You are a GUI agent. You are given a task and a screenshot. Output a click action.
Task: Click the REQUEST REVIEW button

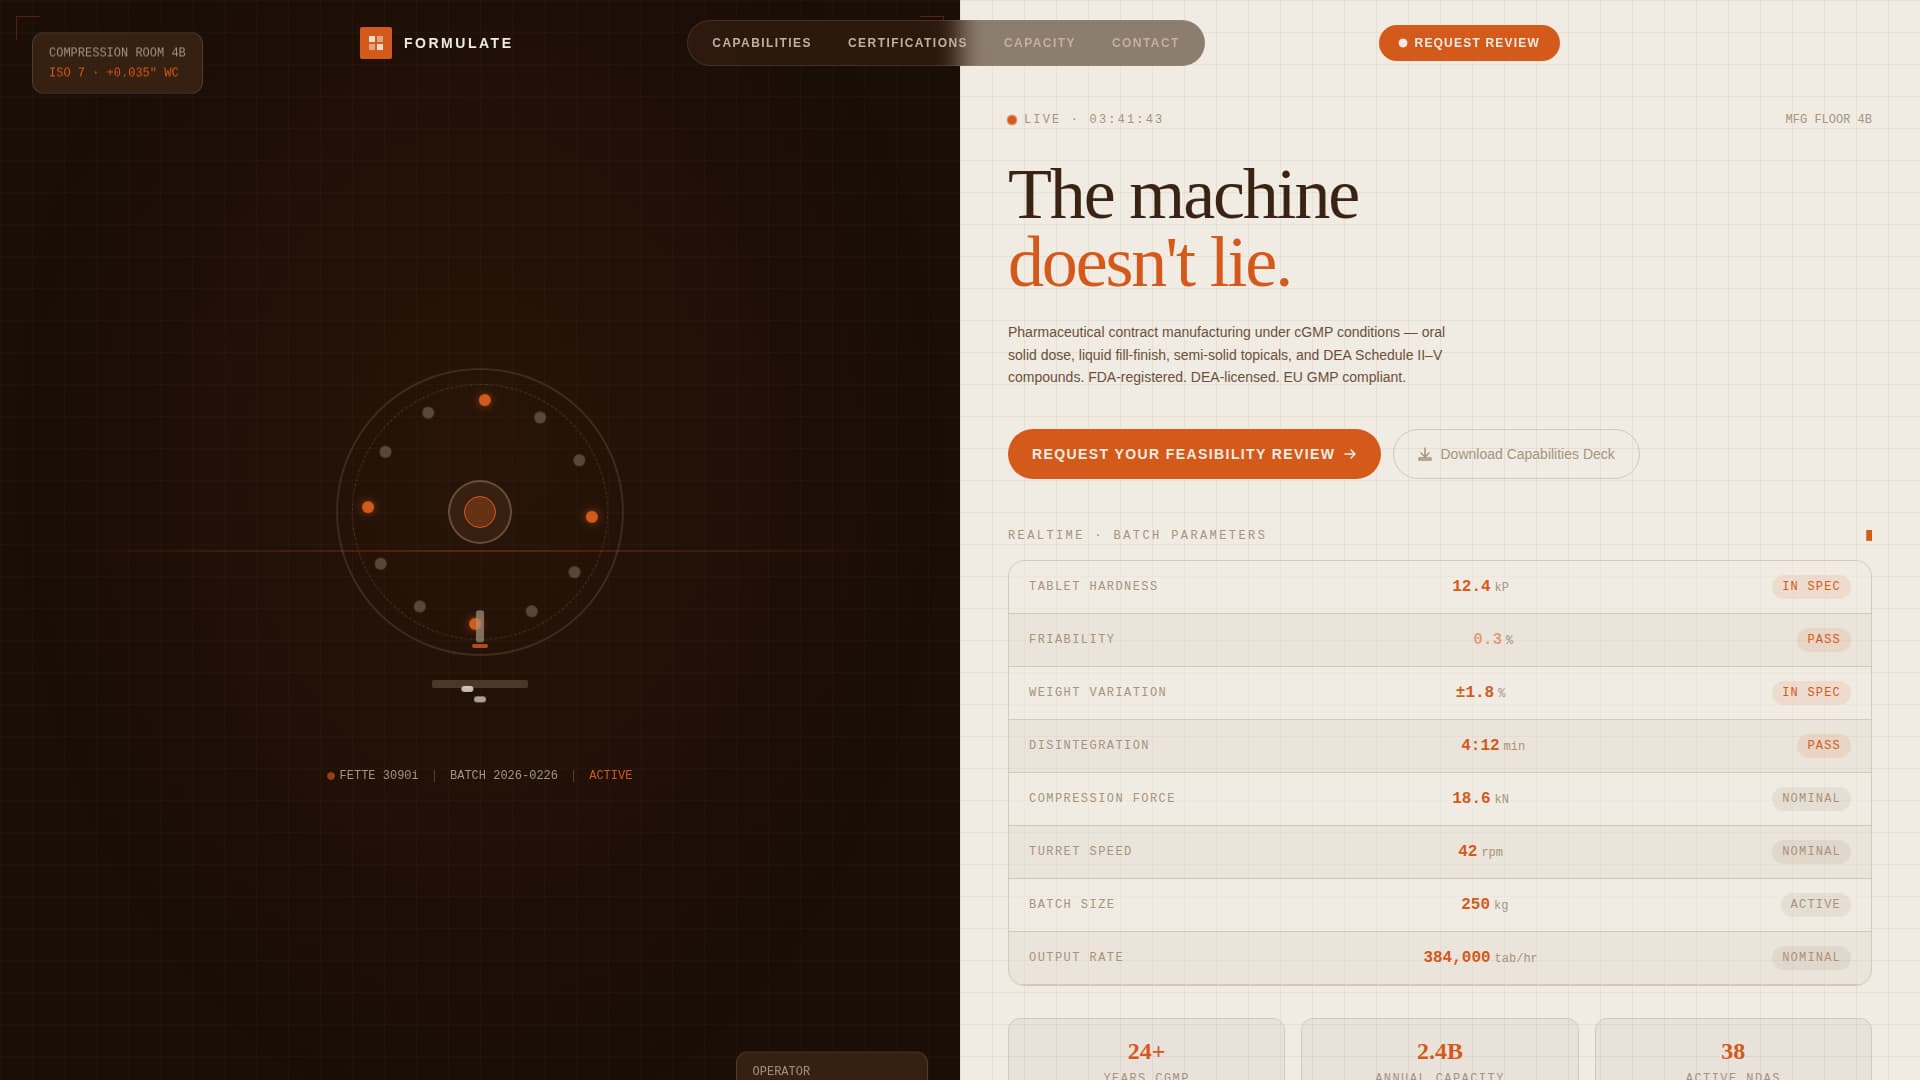click(1469, 43)
